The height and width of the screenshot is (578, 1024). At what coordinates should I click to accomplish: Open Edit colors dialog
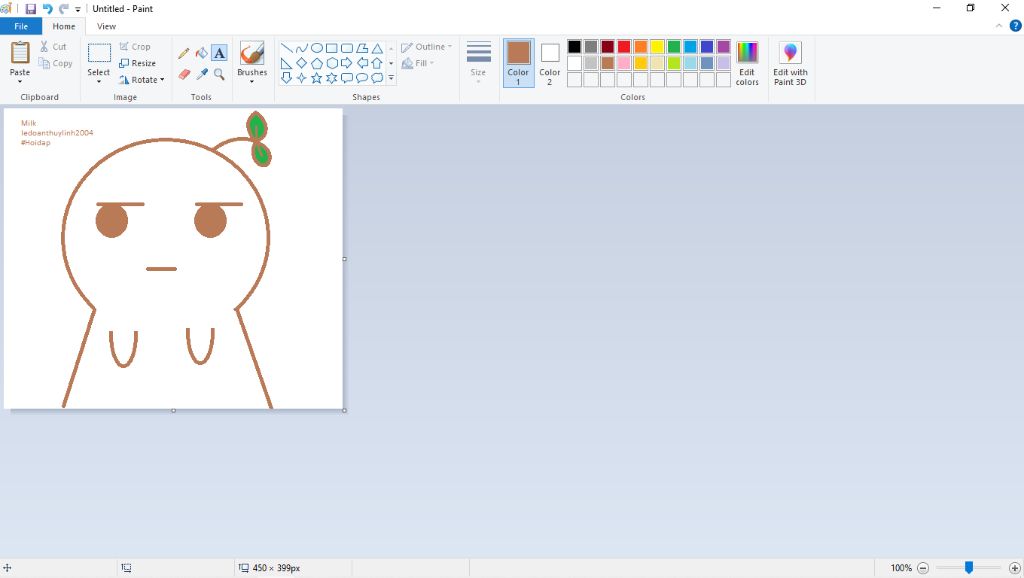747,63
